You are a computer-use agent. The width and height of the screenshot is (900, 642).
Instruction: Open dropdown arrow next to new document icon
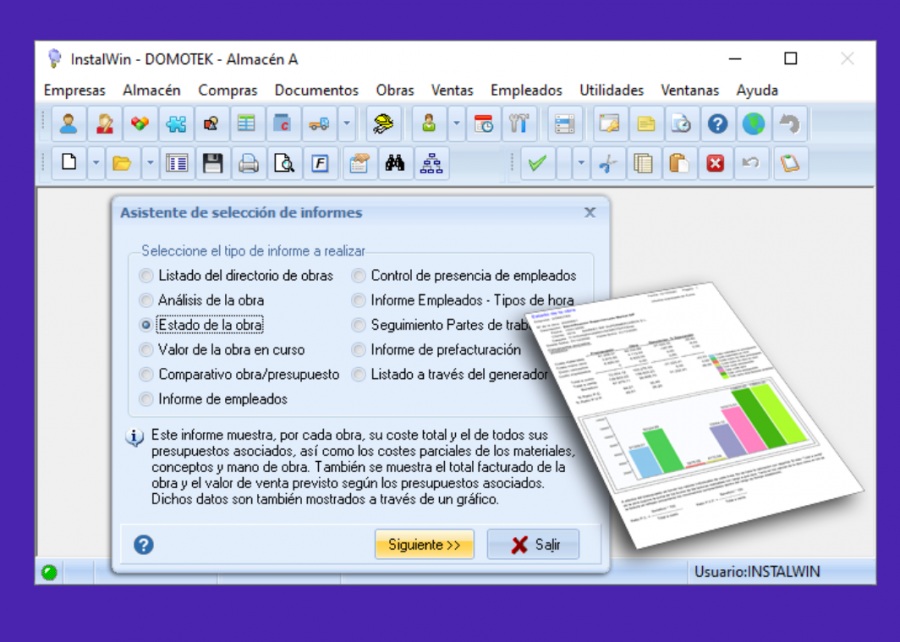pyautogui.click(x=96, y=164)
